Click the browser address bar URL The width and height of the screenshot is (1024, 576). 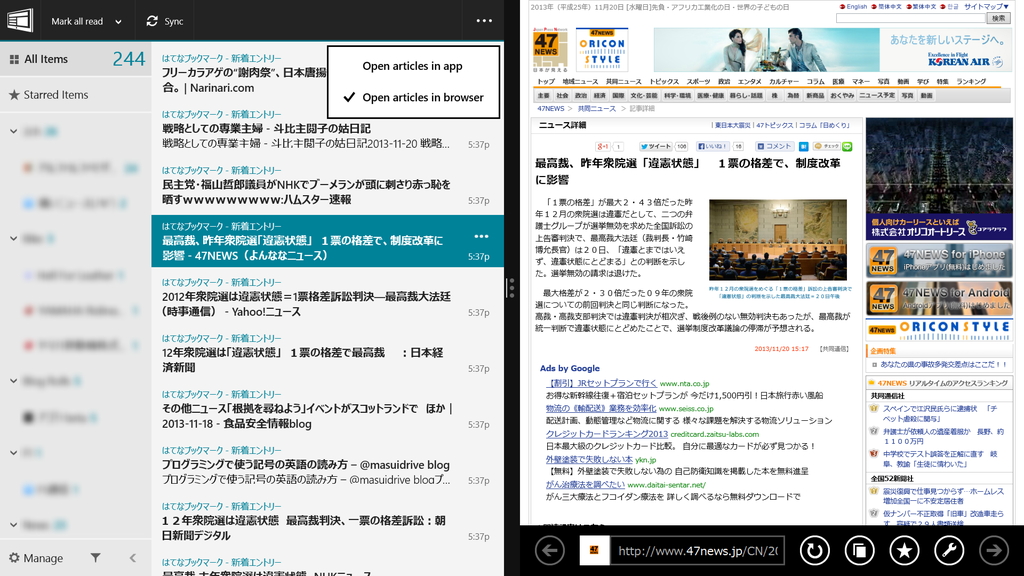(x=698, y=551)
